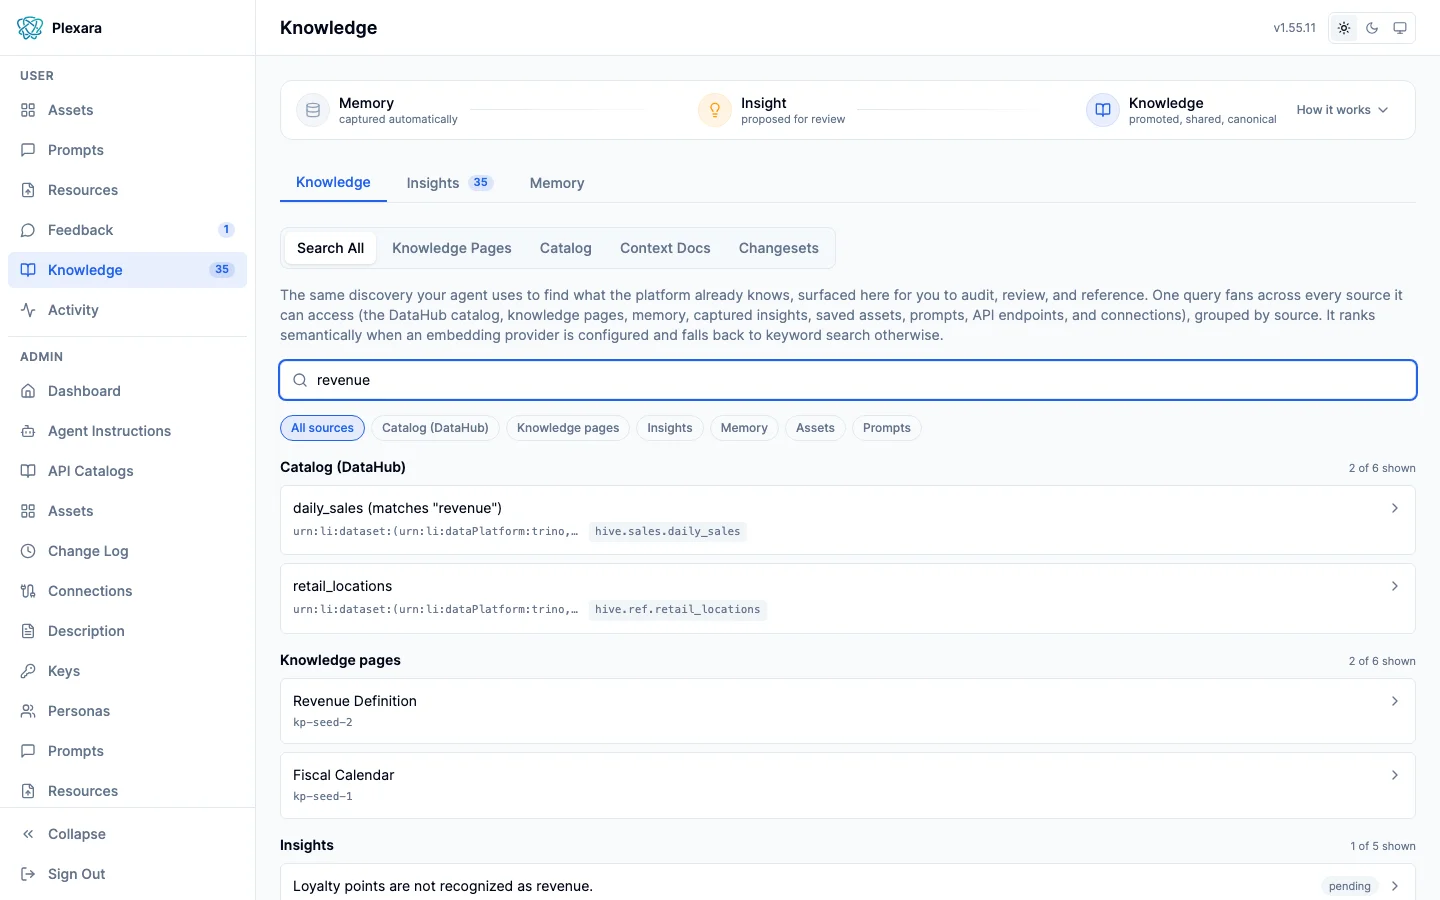This screenshot has width=1440, height=900.
Task: Click Change Log clock icon
Action: coord(28,551)
